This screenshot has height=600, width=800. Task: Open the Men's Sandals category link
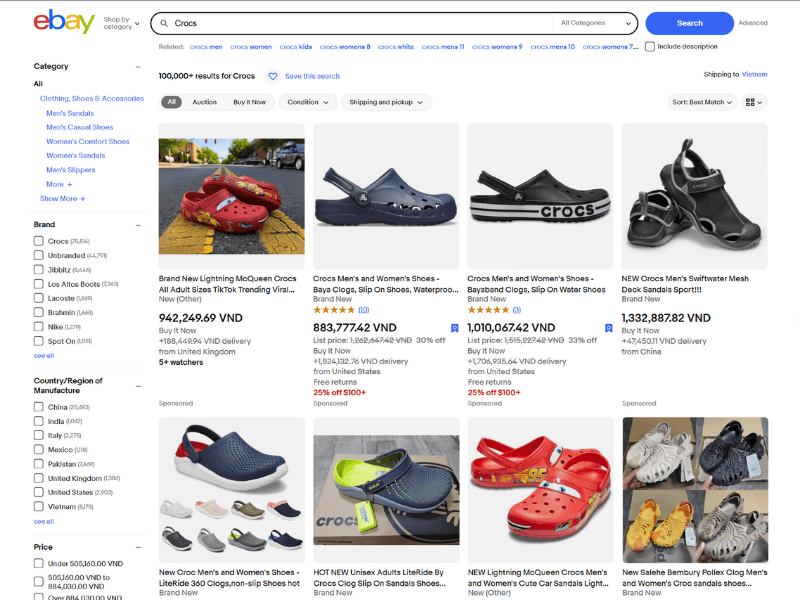point(71,113)
